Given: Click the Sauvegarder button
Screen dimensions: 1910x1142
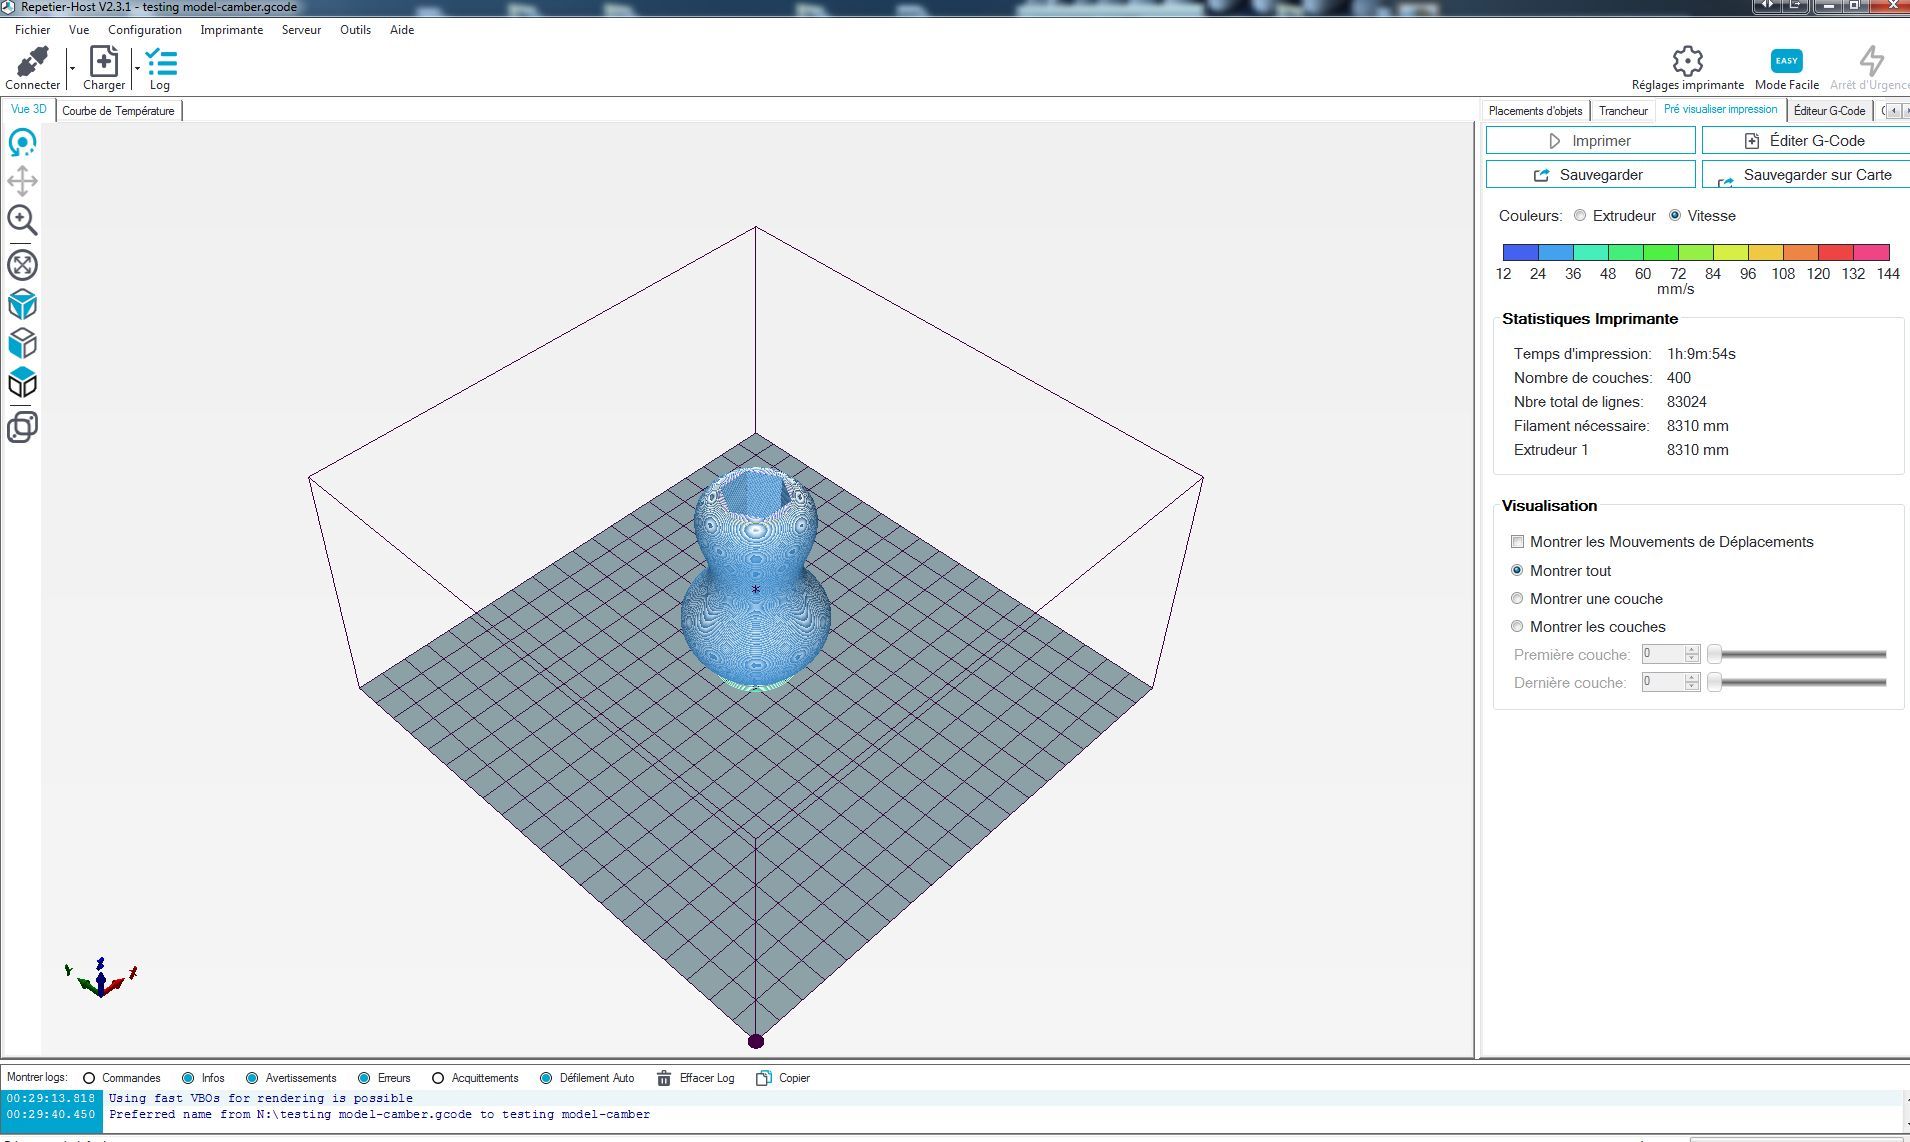Looking at the screenshot, I should pos(1590,175).
